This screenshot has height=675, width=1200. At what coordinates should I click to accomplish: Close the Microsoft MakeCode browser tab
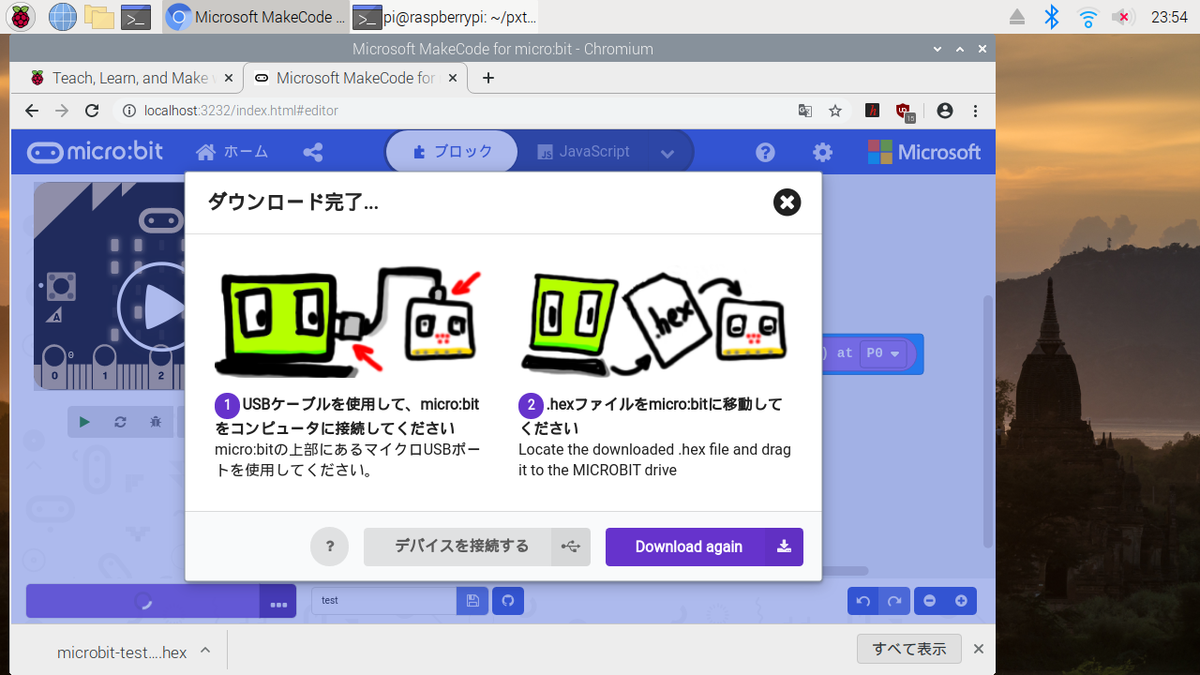click(451, 78)
